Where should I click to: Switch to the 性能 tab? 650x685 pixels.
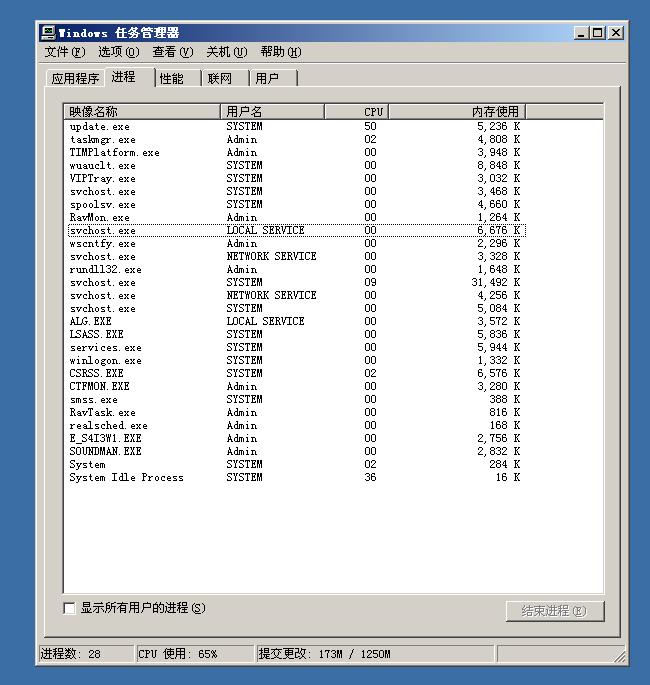coord(178,79)
